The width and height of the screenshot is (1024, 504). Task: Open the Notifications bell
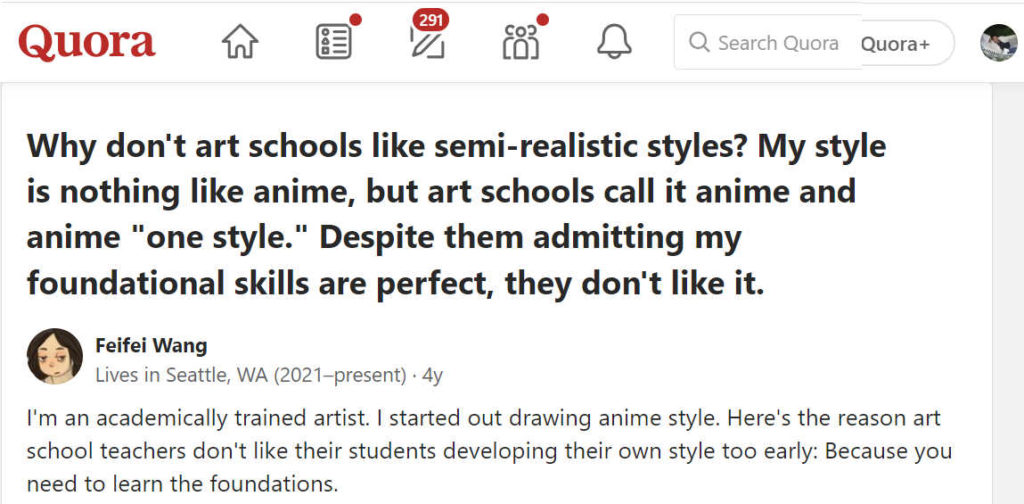coord(613,42)
